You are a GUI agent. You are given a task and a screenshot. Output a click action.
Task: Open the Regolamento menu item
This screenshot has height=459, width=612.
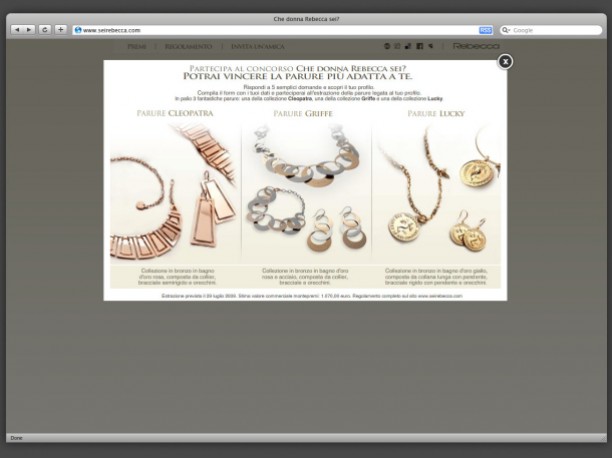[189, 46]
